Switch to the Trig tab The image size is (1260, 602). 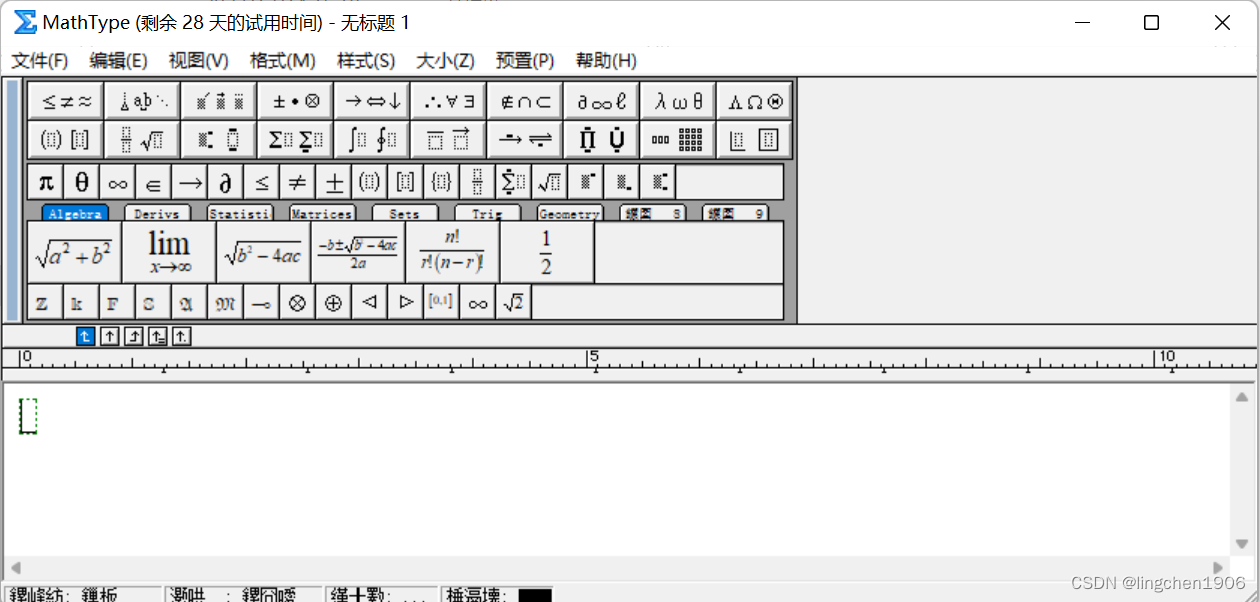[x=487, y=213]
